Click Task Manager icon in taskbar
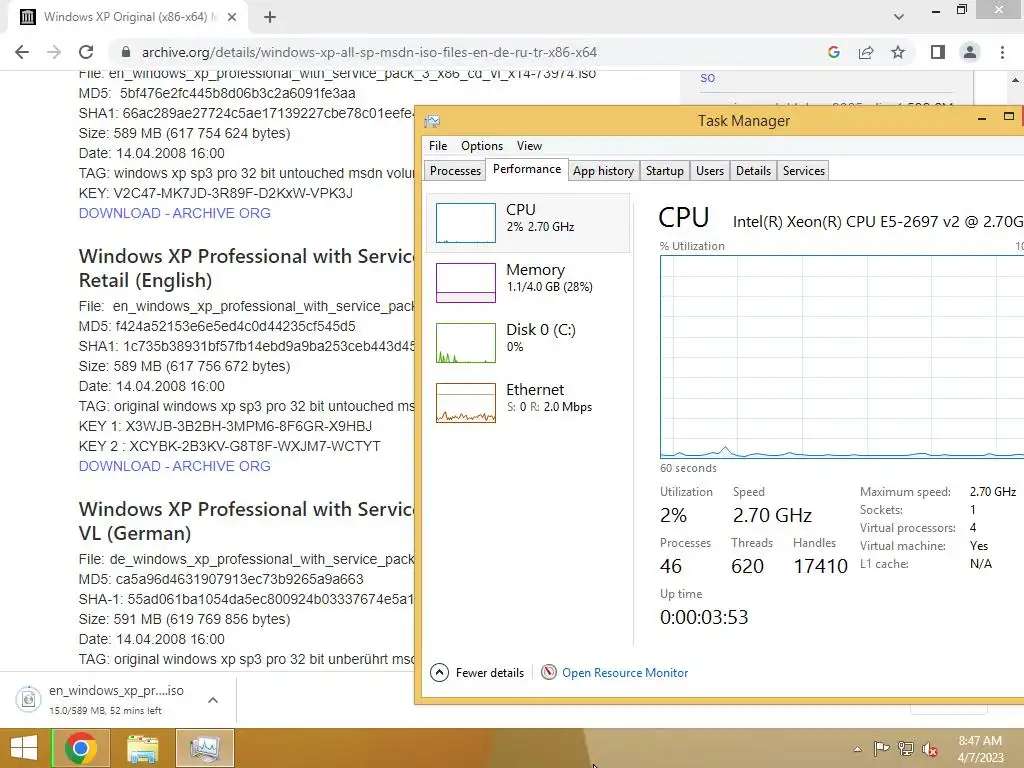This screenshot has width=1024, height=768. coord(204,748)
